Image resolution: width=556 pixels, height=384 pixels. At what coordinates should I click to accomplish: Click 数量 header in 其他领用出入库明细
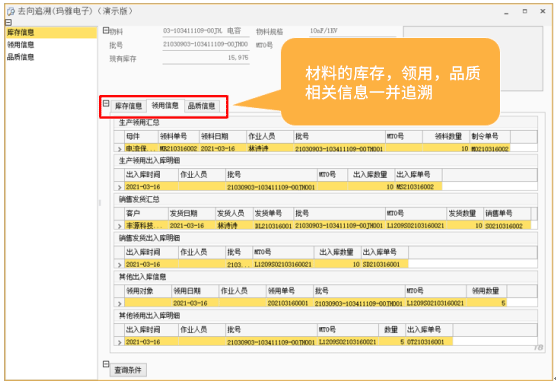pyautogui.click(x=392, y=330)
